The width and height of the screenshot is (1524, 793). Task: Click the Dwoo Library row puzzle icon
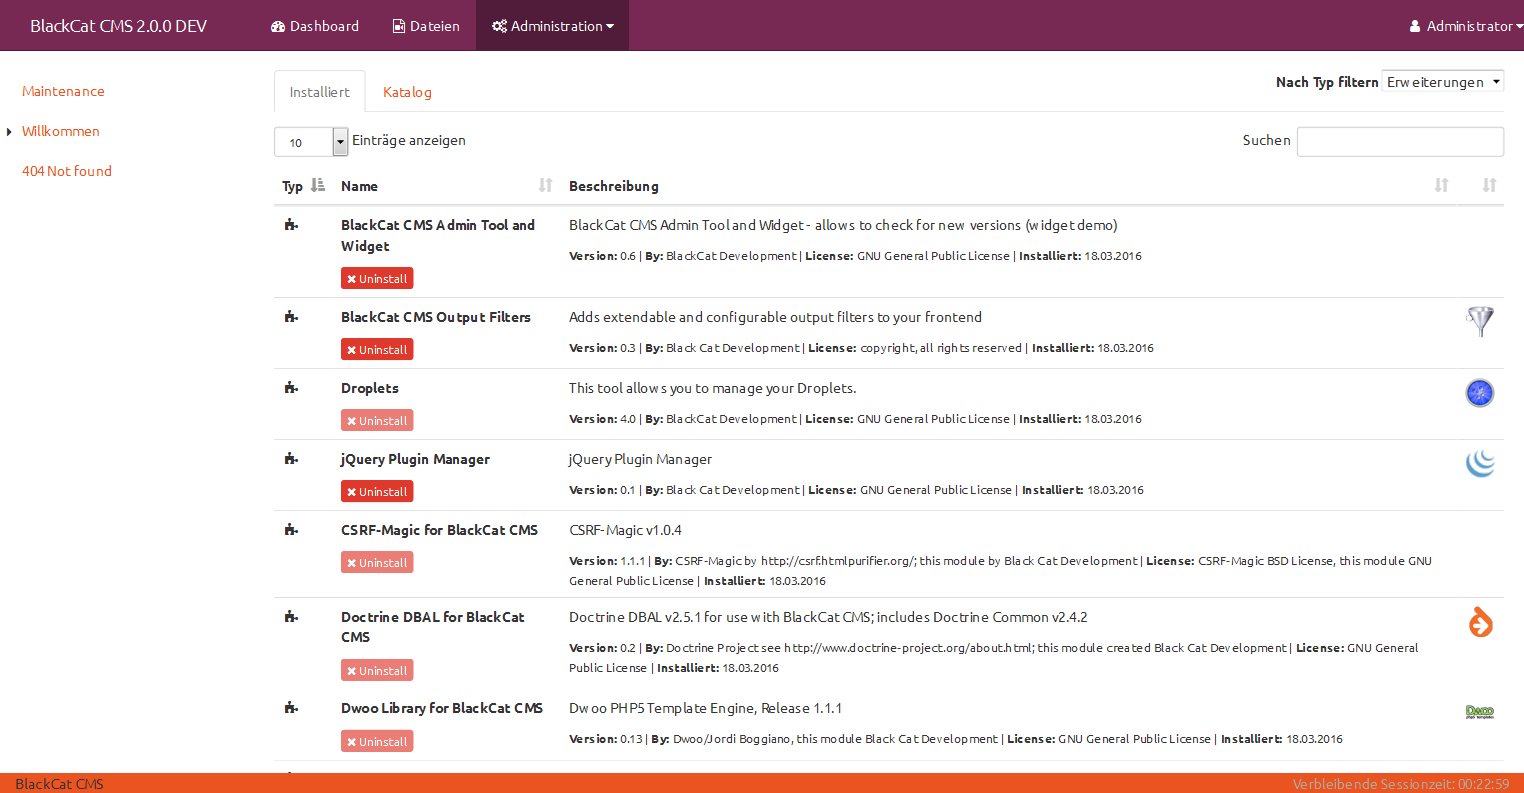coord(291,708)
